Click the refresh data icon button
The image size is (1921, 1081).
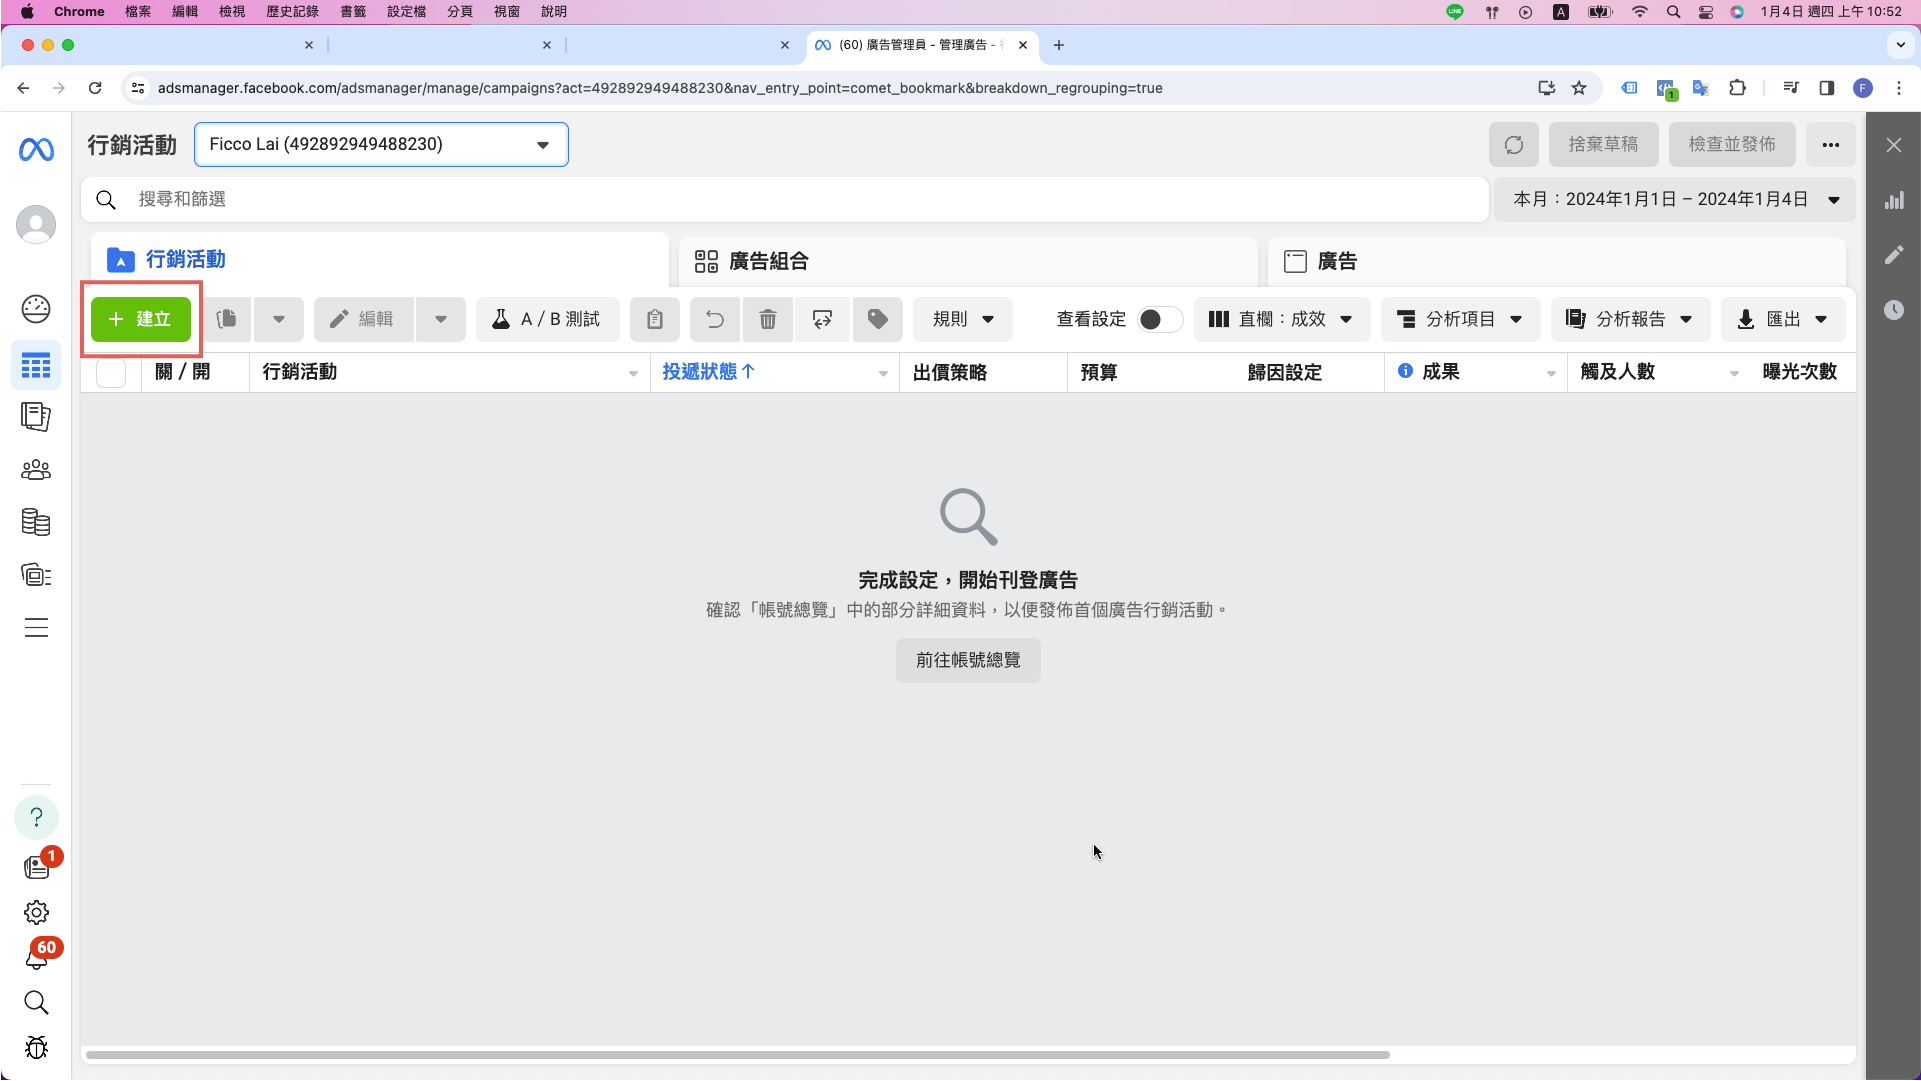pyautogui.click(x=1514, y=145)
